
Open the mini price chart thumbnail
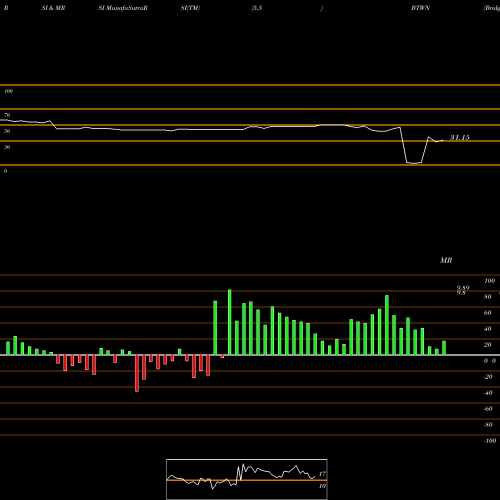[247, 479]
